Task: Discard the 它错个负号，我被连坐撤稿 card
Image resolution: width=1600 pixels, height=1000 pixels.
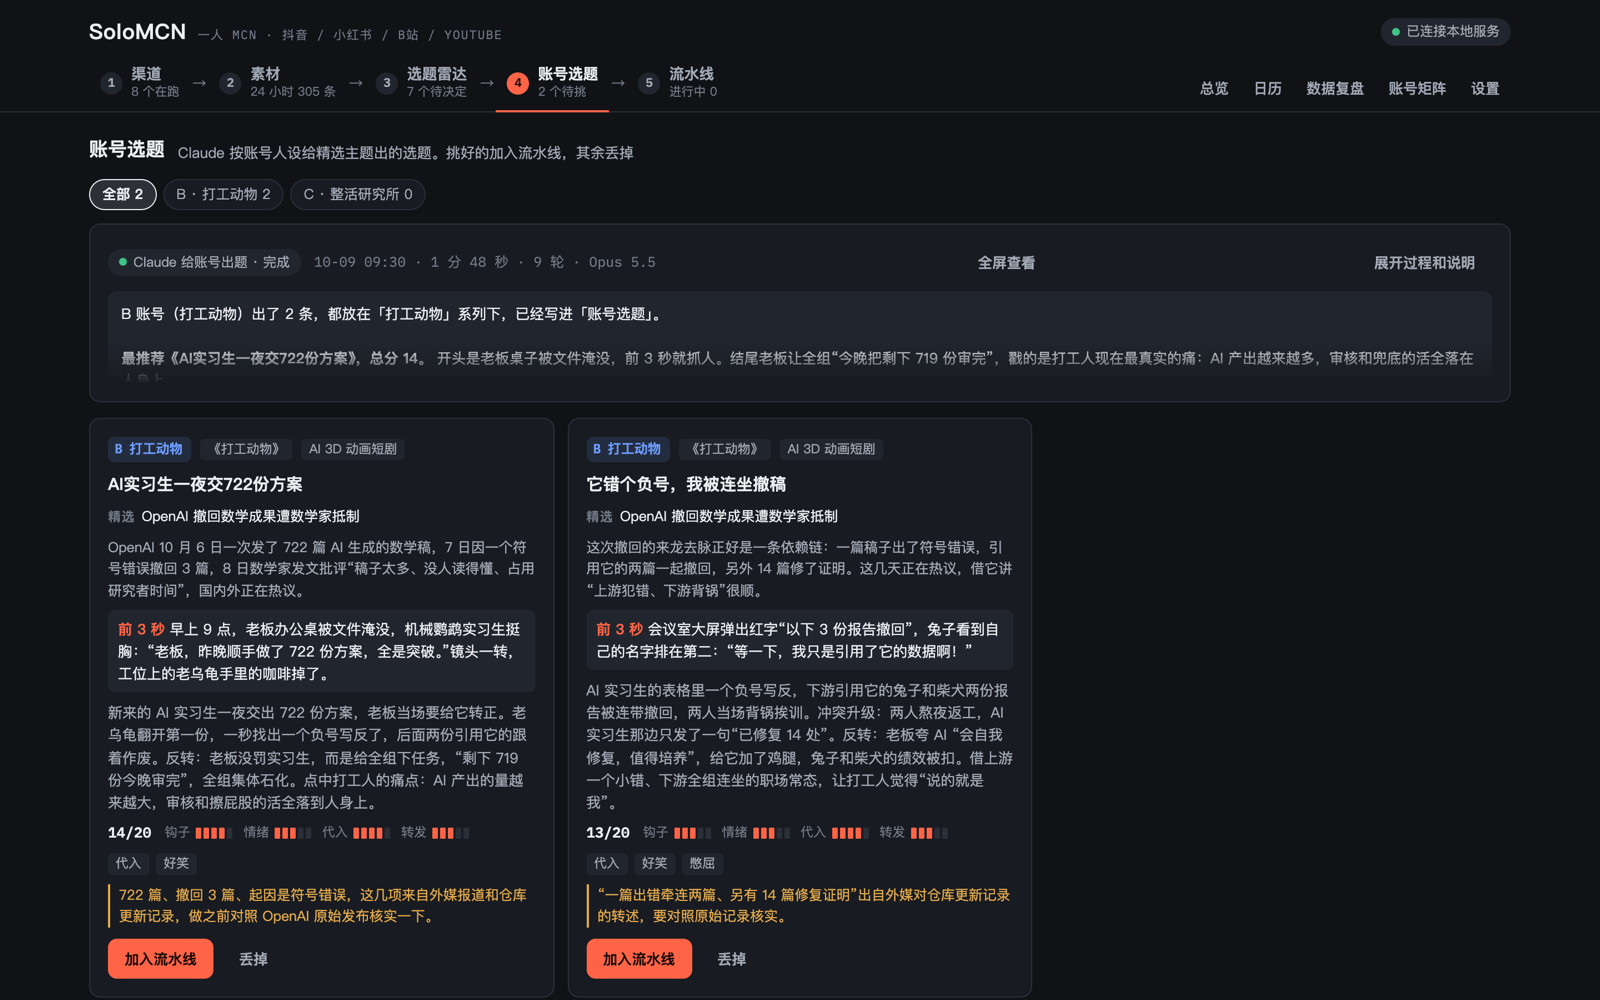Action: click(x=731, y=959)
